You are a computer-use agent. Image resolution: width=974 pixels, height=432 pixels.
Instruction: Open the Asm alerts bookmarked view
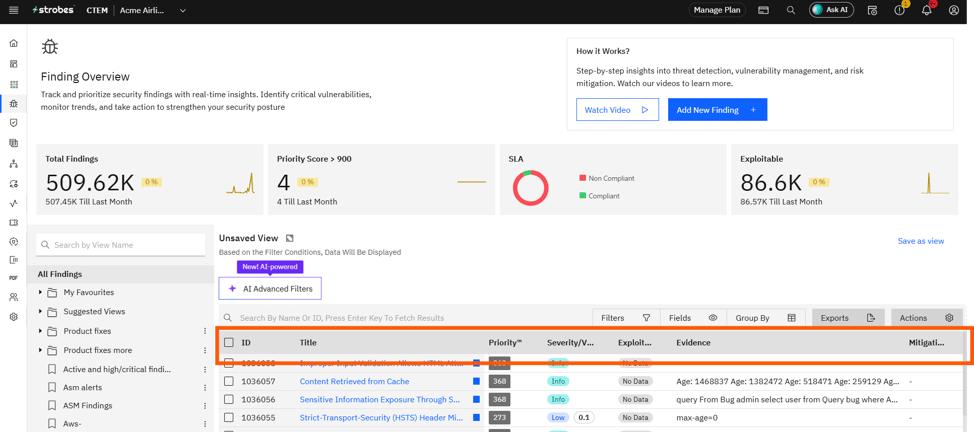(83, 387)
